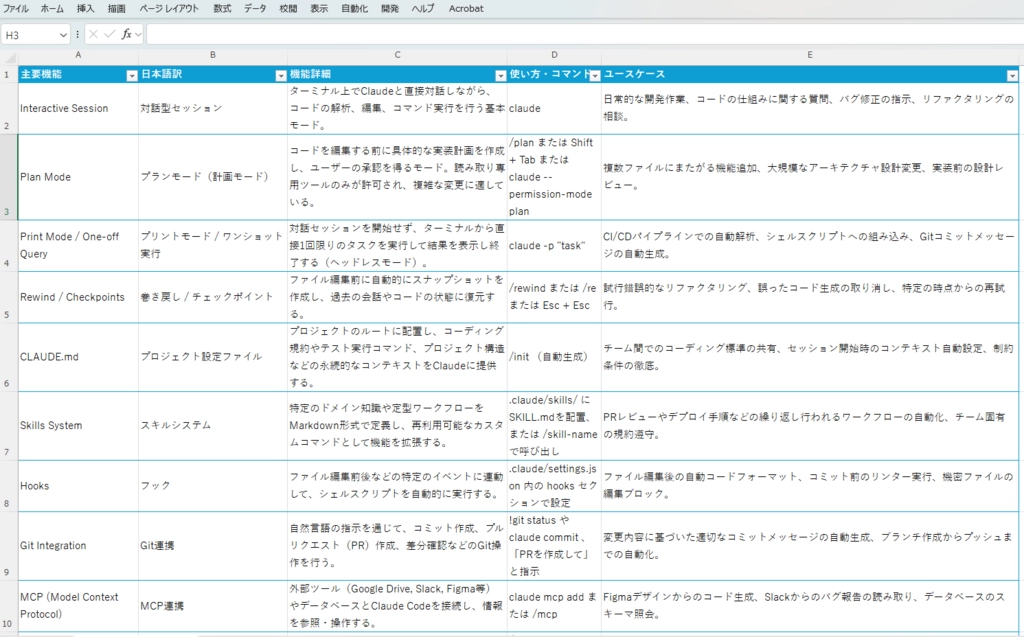Click the Hooks cell
Screen dimensions: 1024x637
tap(78, 485)
